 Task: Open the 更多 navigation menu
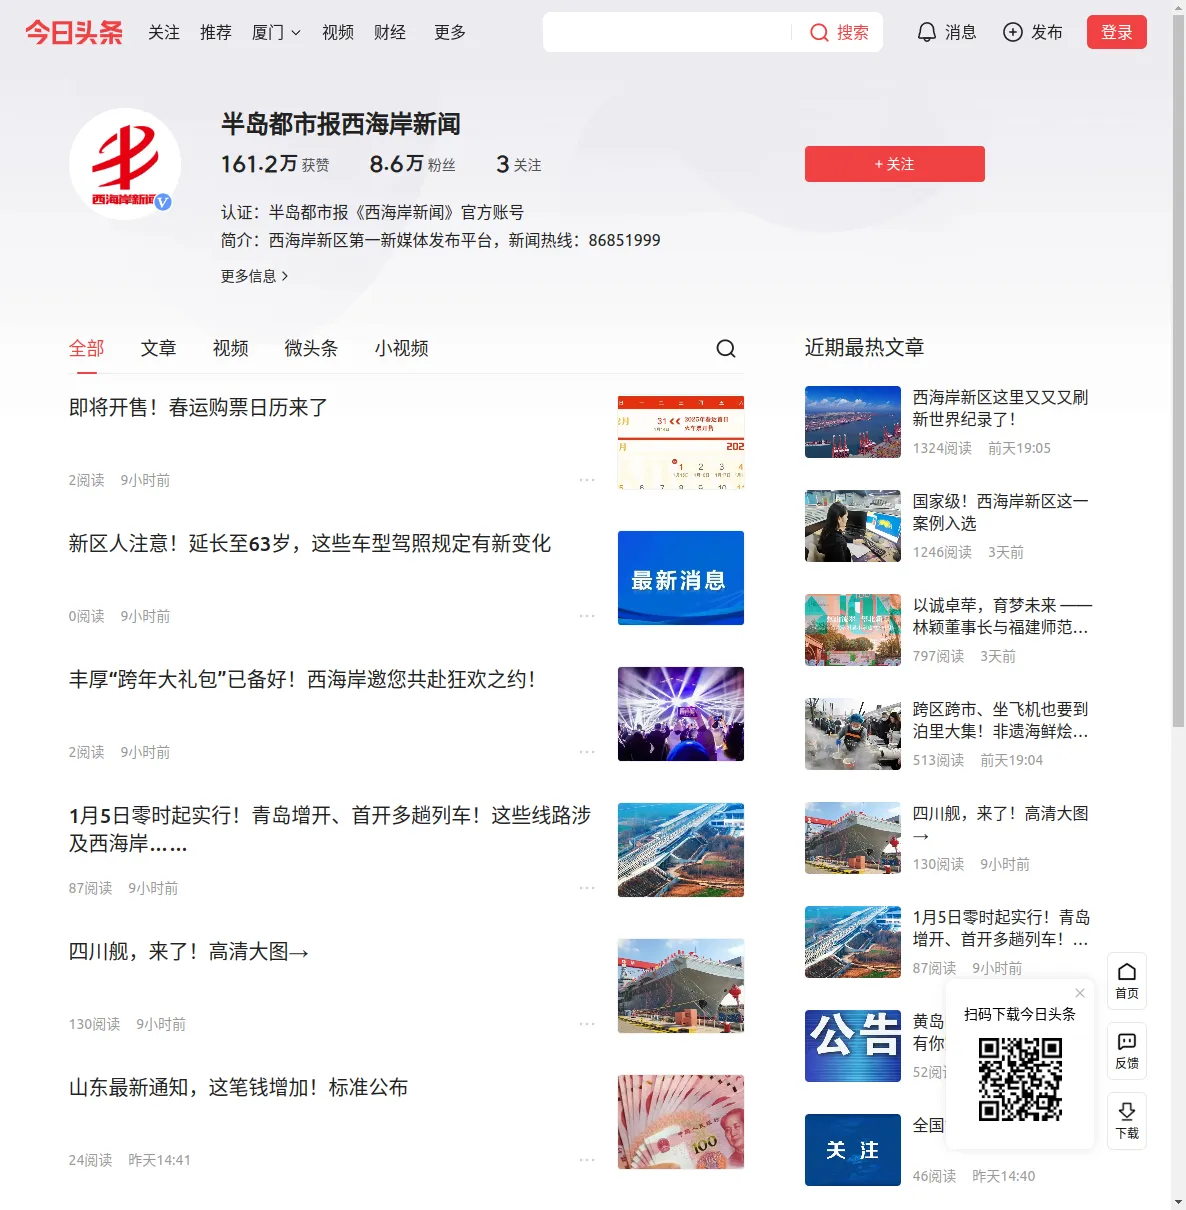click(x=450, y=32)
